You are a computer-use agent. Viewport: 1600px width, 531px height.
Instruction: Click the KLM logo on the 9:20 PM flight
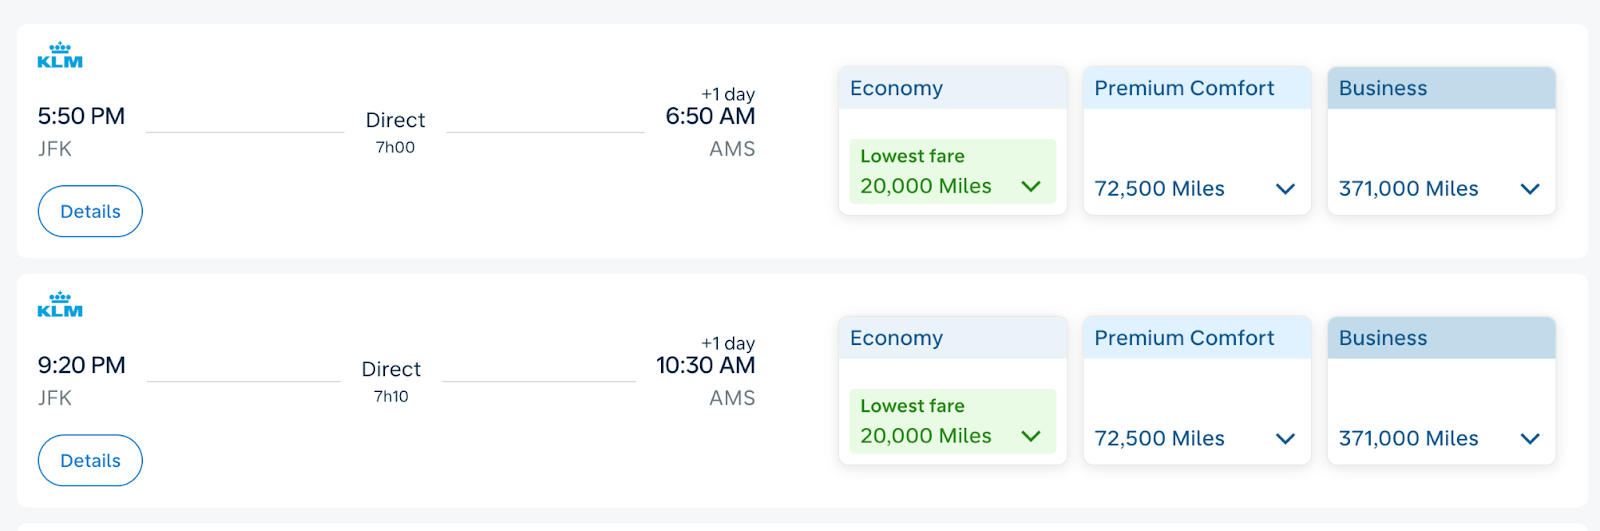pyautogui.click(x=60, y=305)
